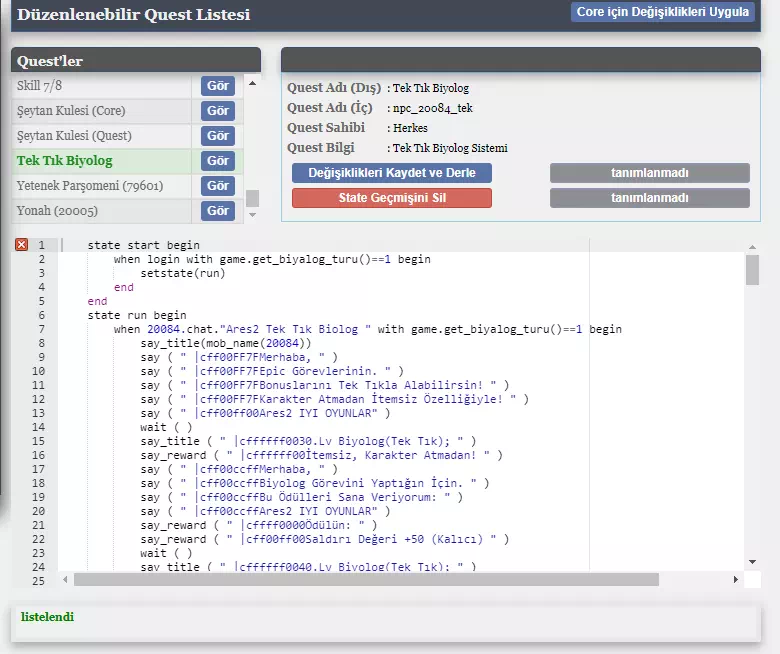This screenshot has height=654, width=780.
Task: Place cursor on 'state start begin' line
Action: click(143, 245)
